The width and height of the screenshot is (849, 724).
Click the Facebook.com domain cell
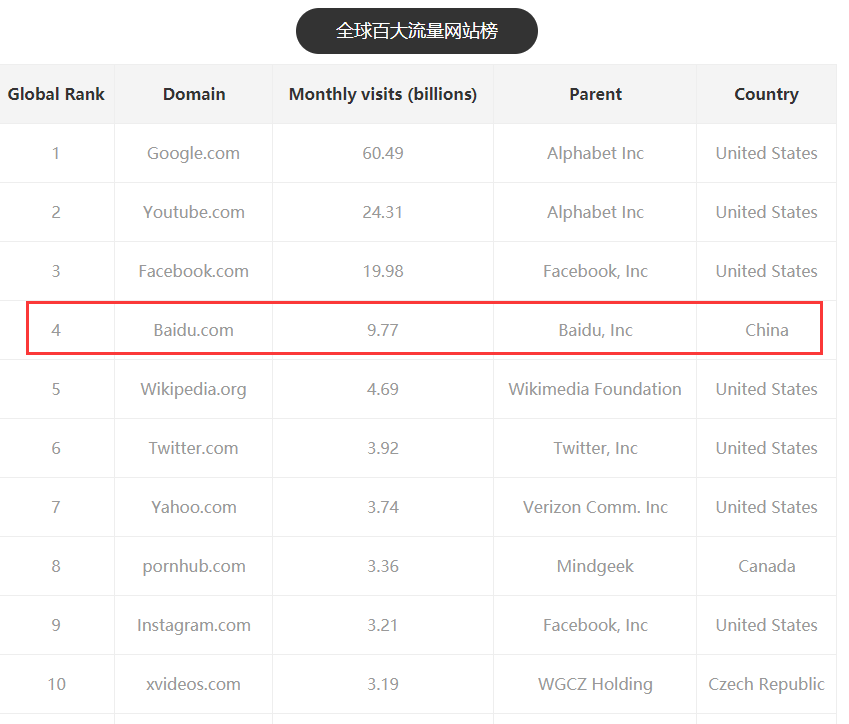click(x=194, y=271)
